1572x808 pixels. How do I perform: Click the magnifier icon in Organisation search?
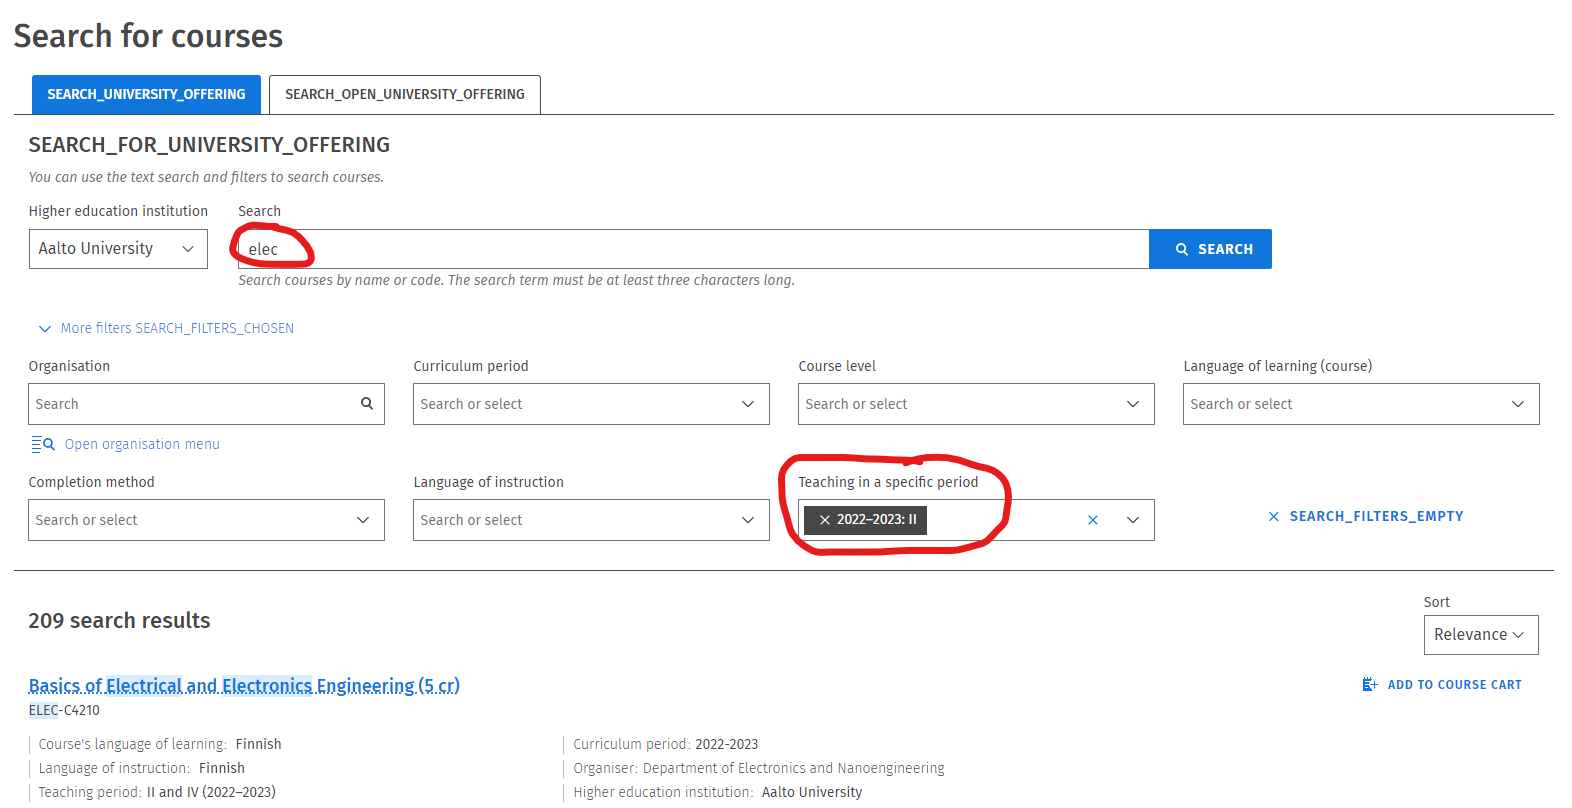(x=367, y=404)
